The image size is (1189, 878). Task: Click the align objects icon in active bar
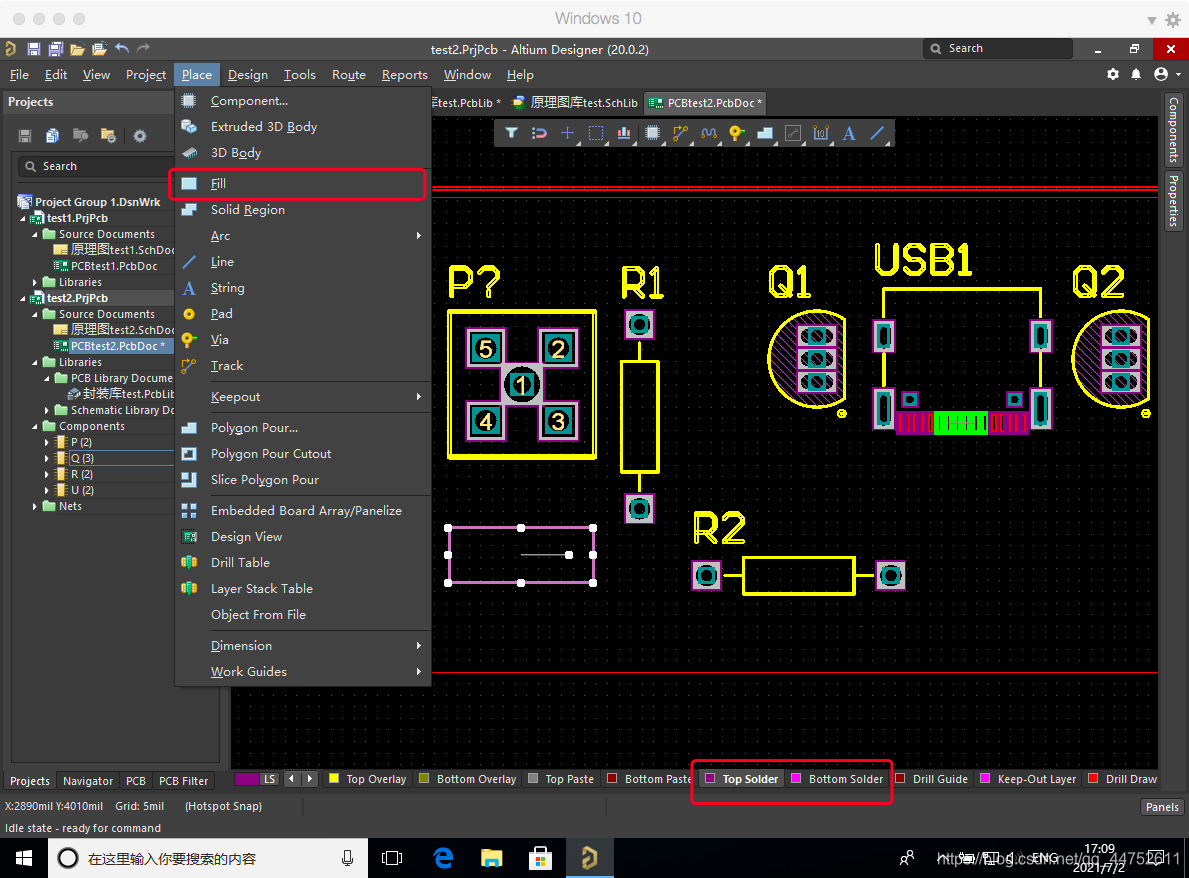[623, 133]
